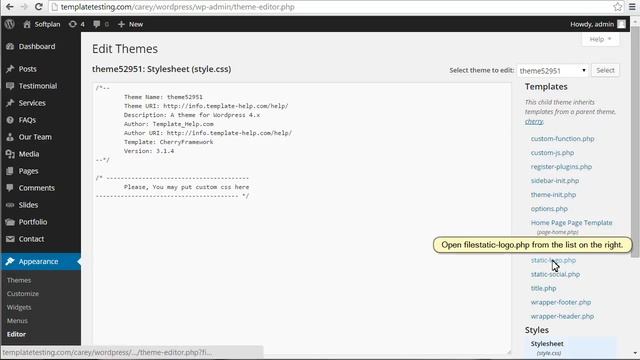Open Customize under Appearance
The image size is (640, 360).
[23, 293]
